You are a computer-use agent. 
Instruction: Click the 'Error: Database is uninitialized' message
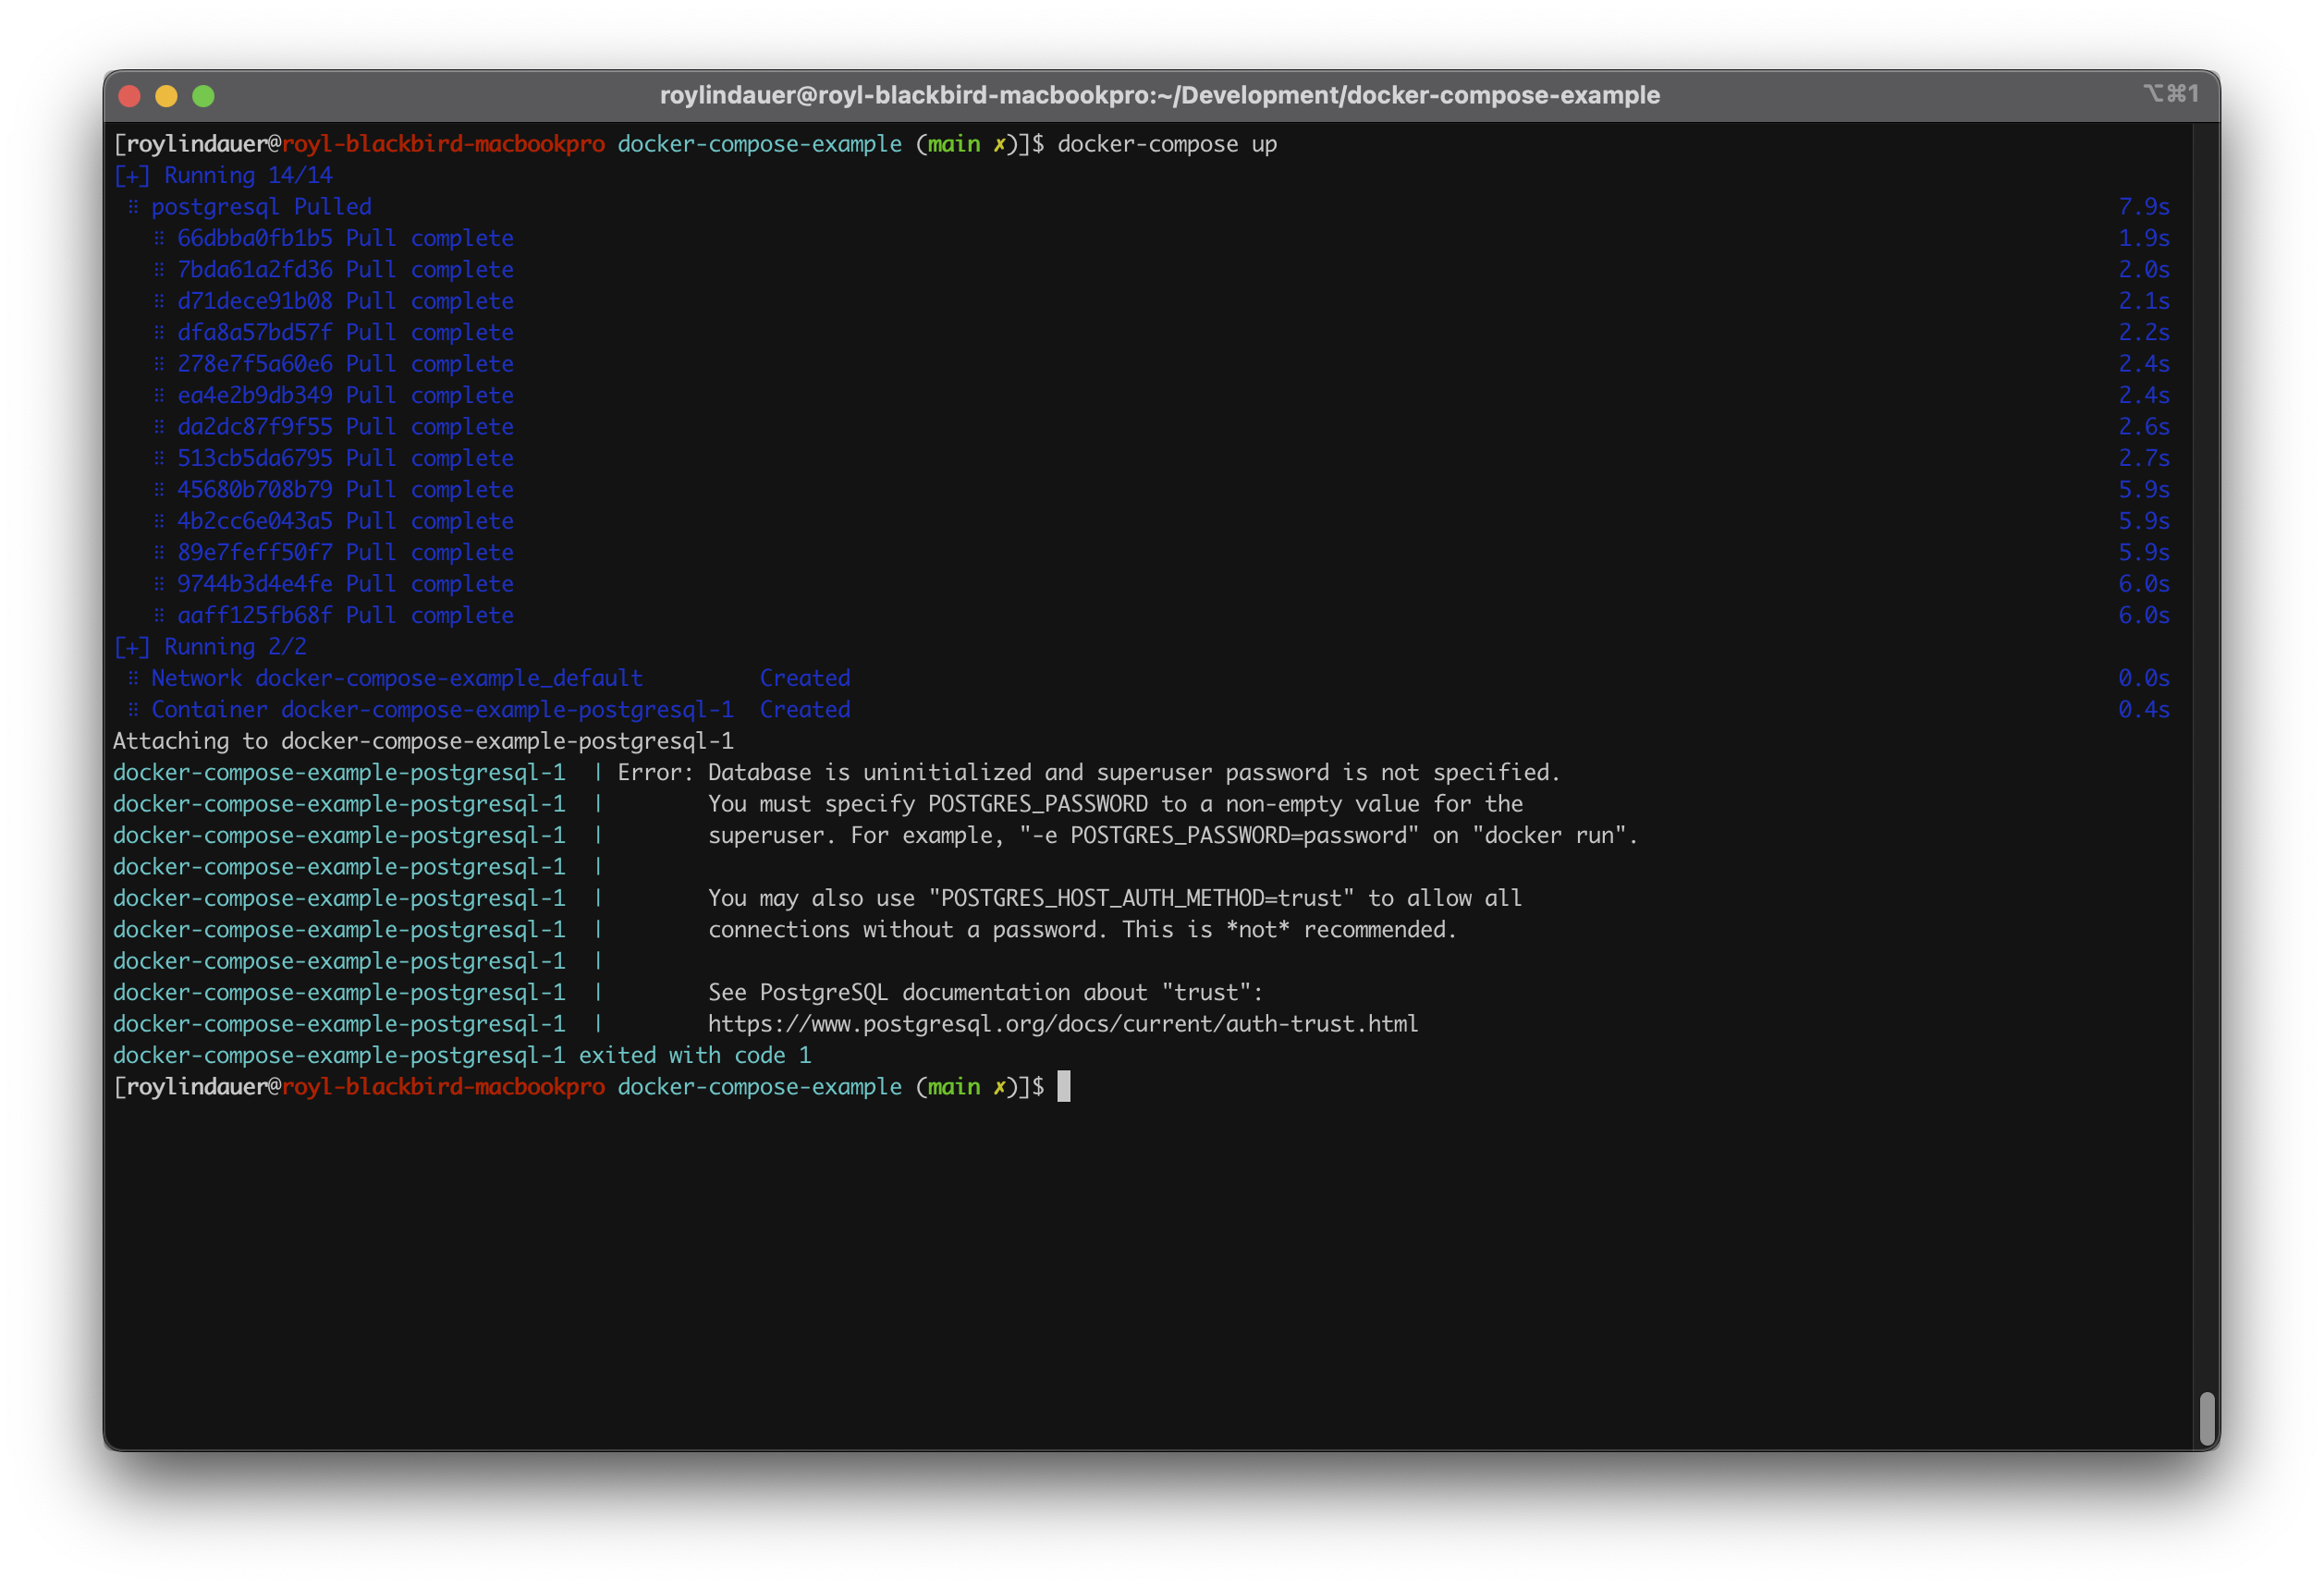point(1089,773)
